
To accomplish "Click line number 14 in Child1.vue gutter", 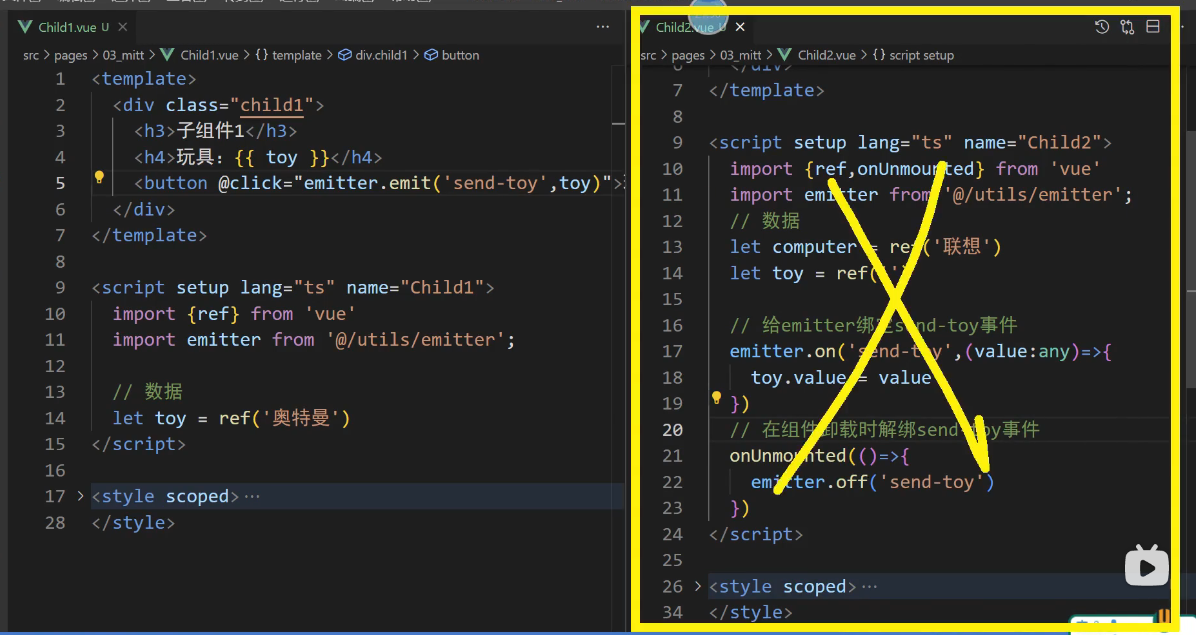I will pyautogui.click(x=55, y=418).
